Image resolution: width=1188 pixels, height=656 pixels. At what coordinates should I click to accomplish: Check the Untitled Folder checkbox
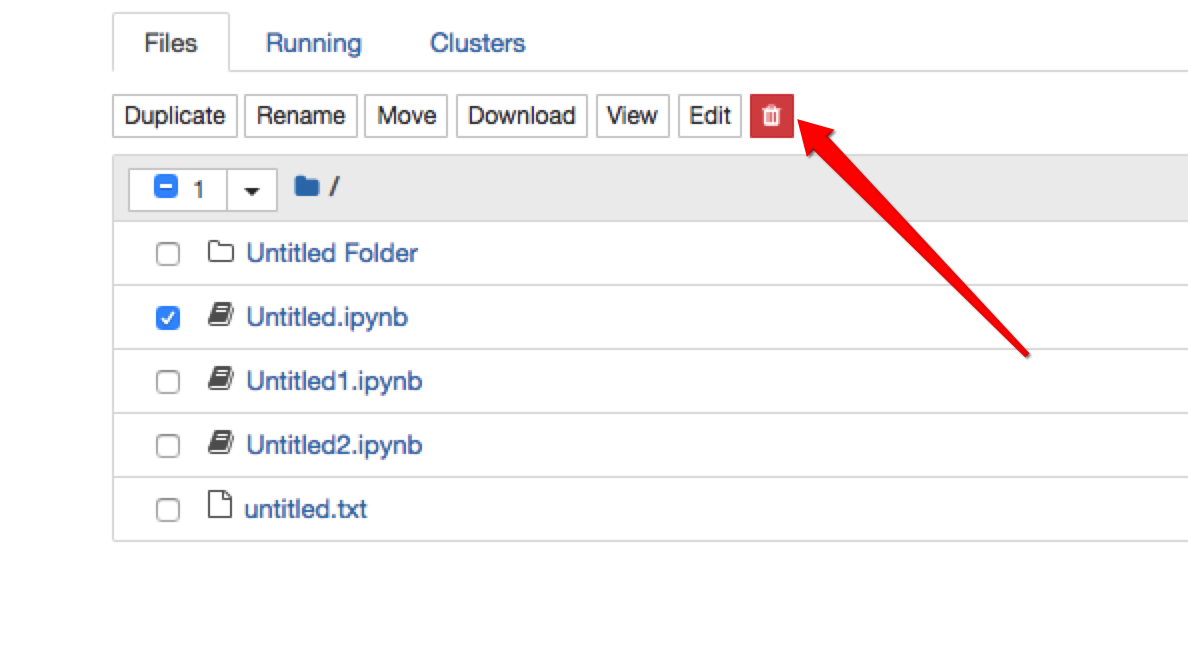[168, 253]
